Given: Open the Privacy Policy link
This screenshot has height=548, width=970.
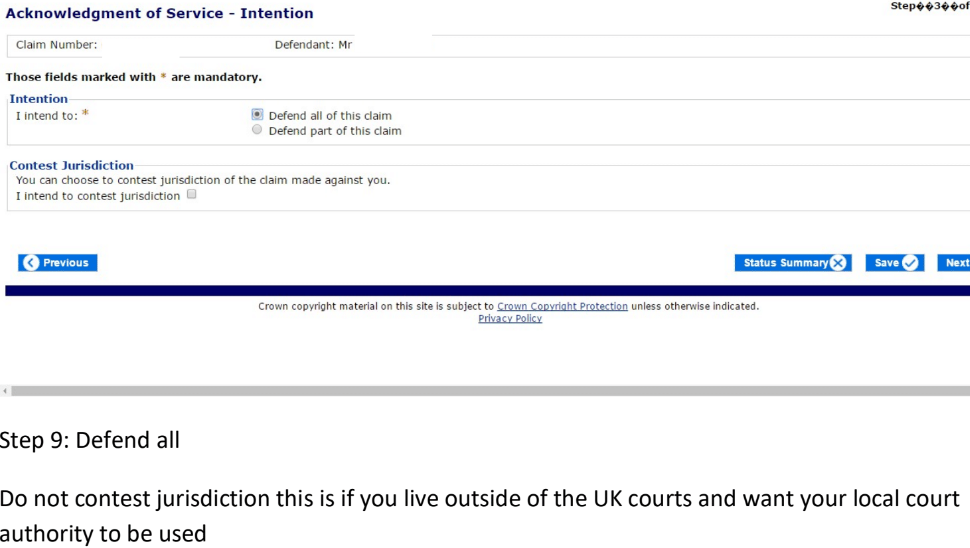Looking at the screenshot, I should pyautogui.click(x=510, y=319).
